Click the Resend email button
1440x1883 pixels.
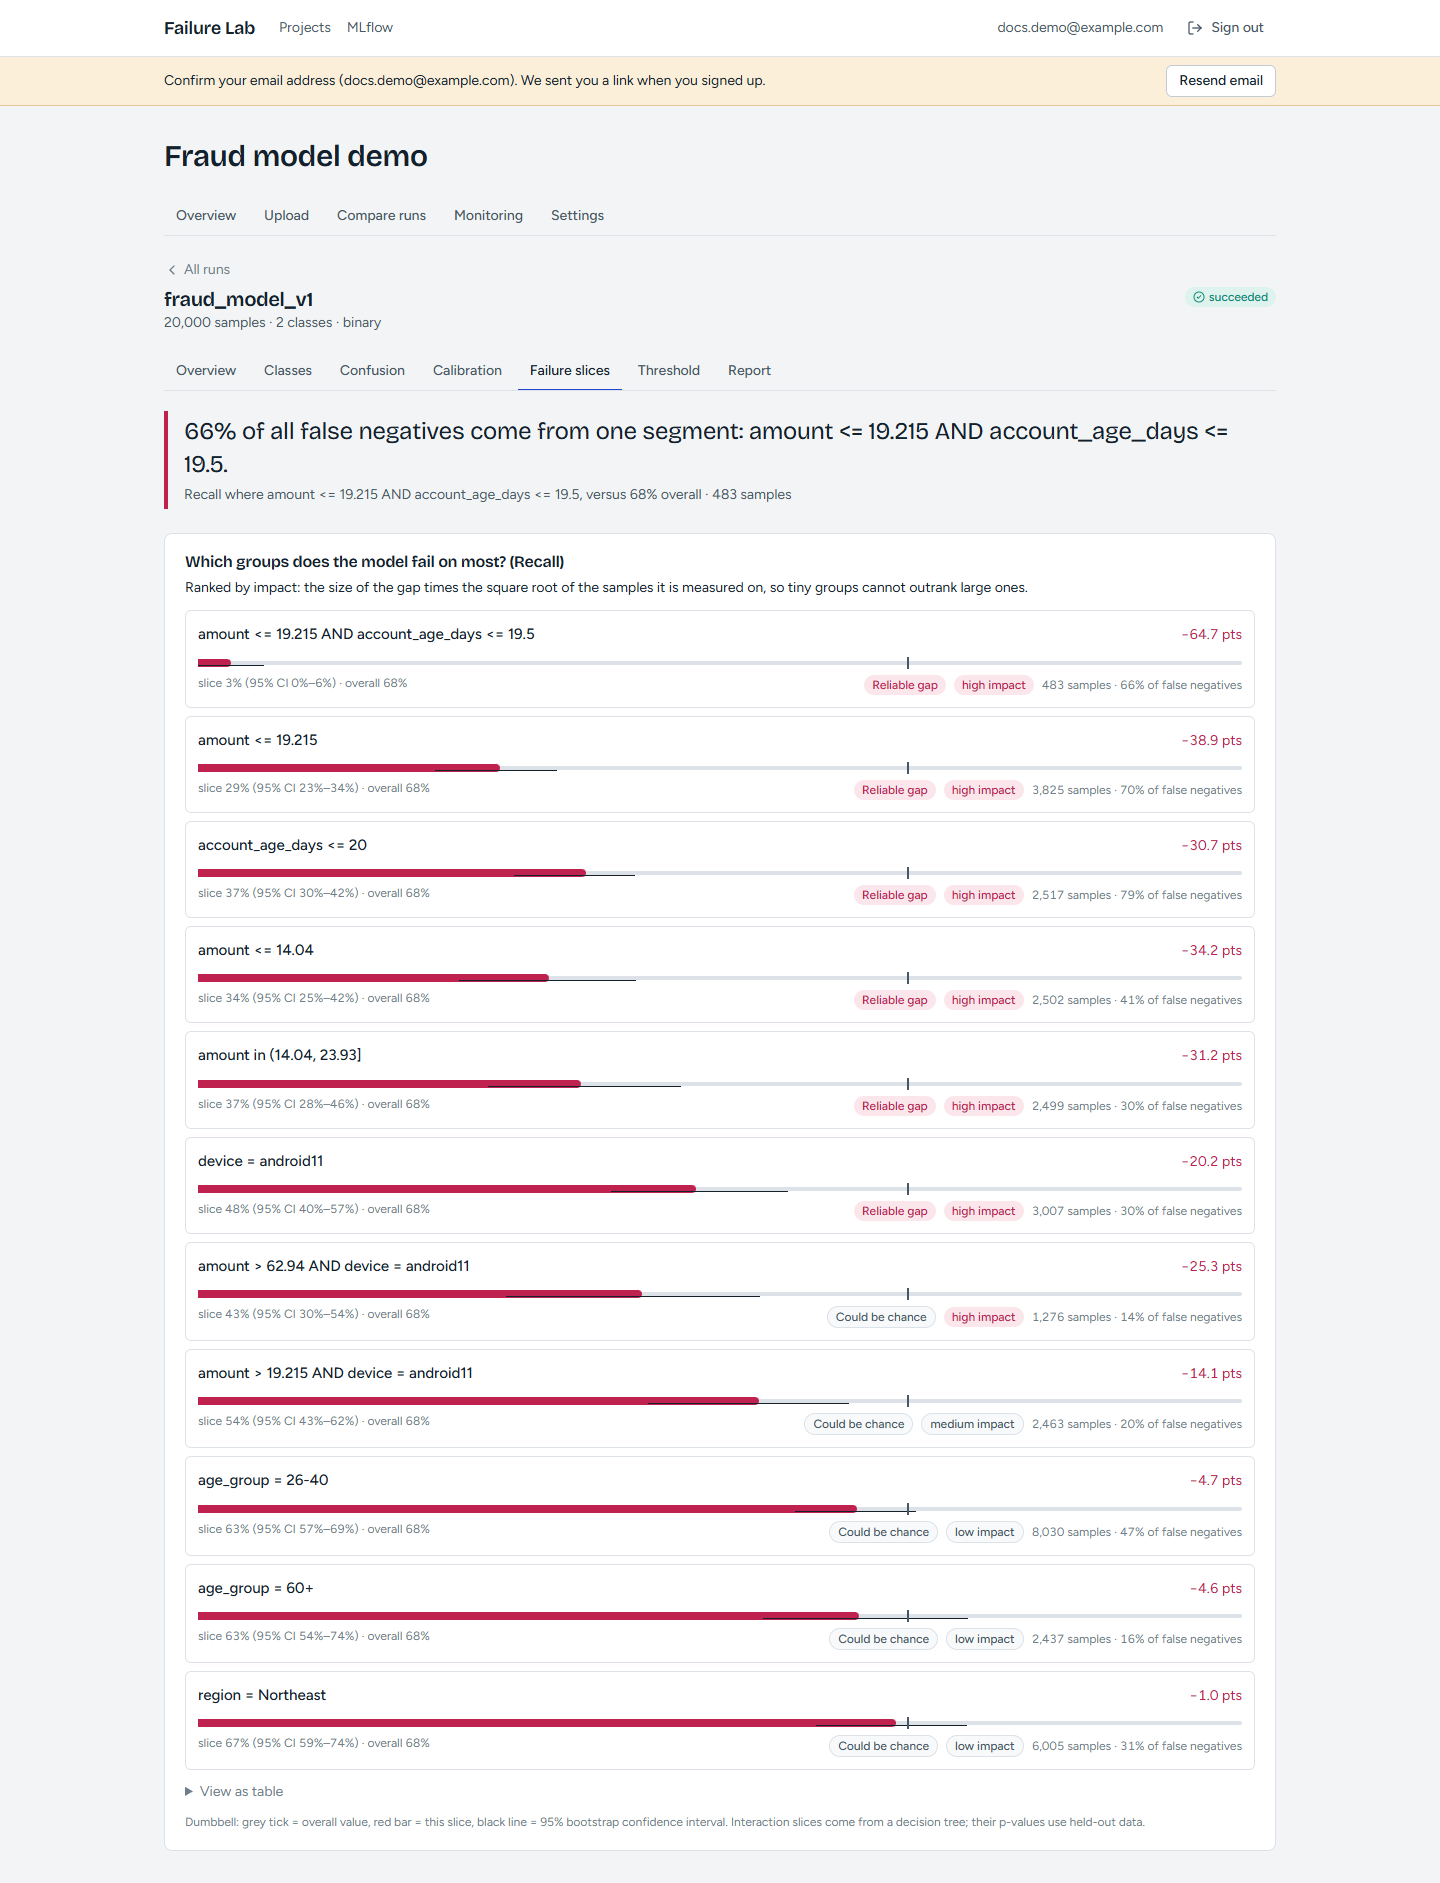(1220, 81)
